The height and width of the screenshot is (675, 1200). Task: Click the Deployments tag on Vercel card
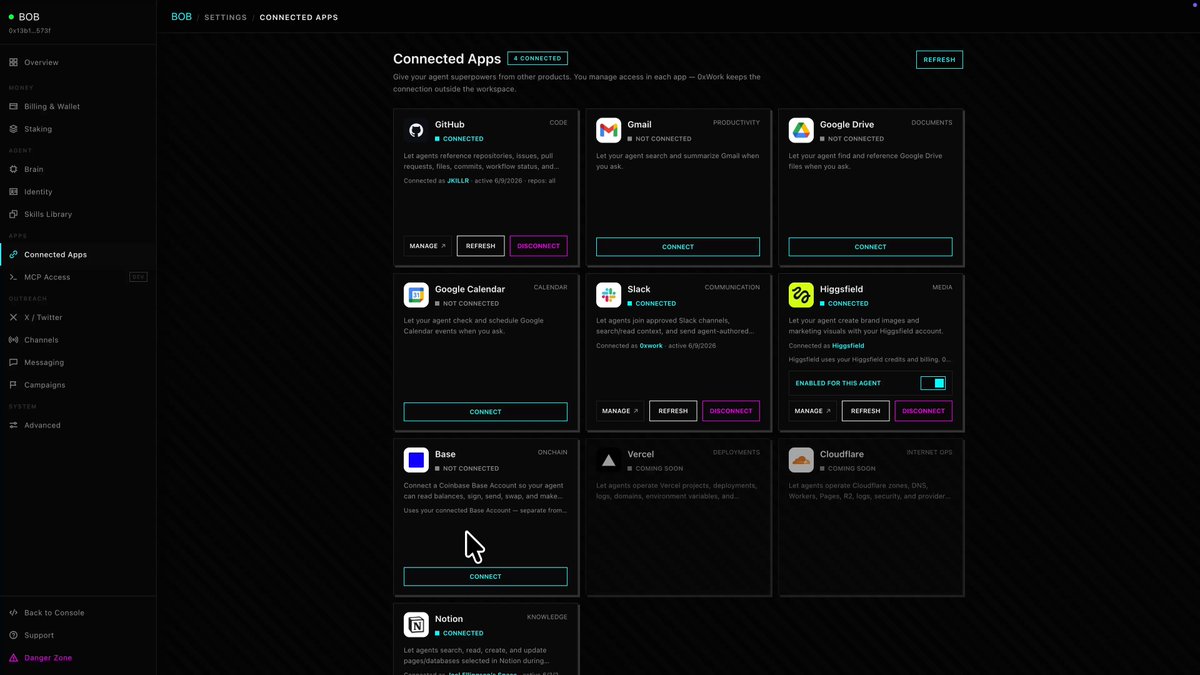pos(736,452)
